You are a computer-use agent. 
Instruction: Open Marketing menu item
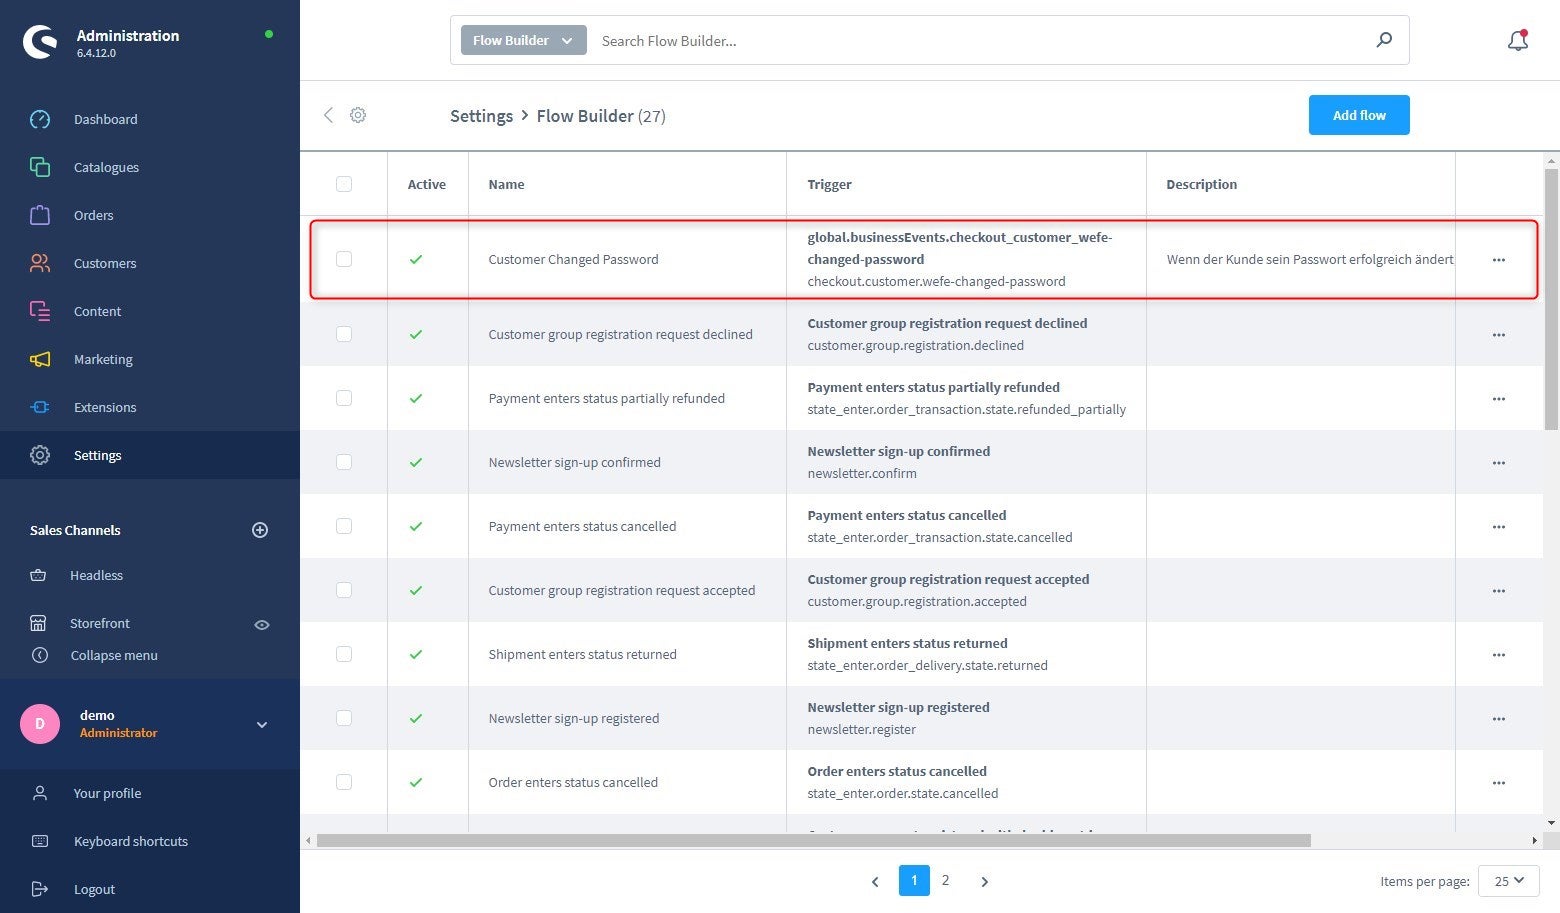pyautogui.click(x=150, y=359)
